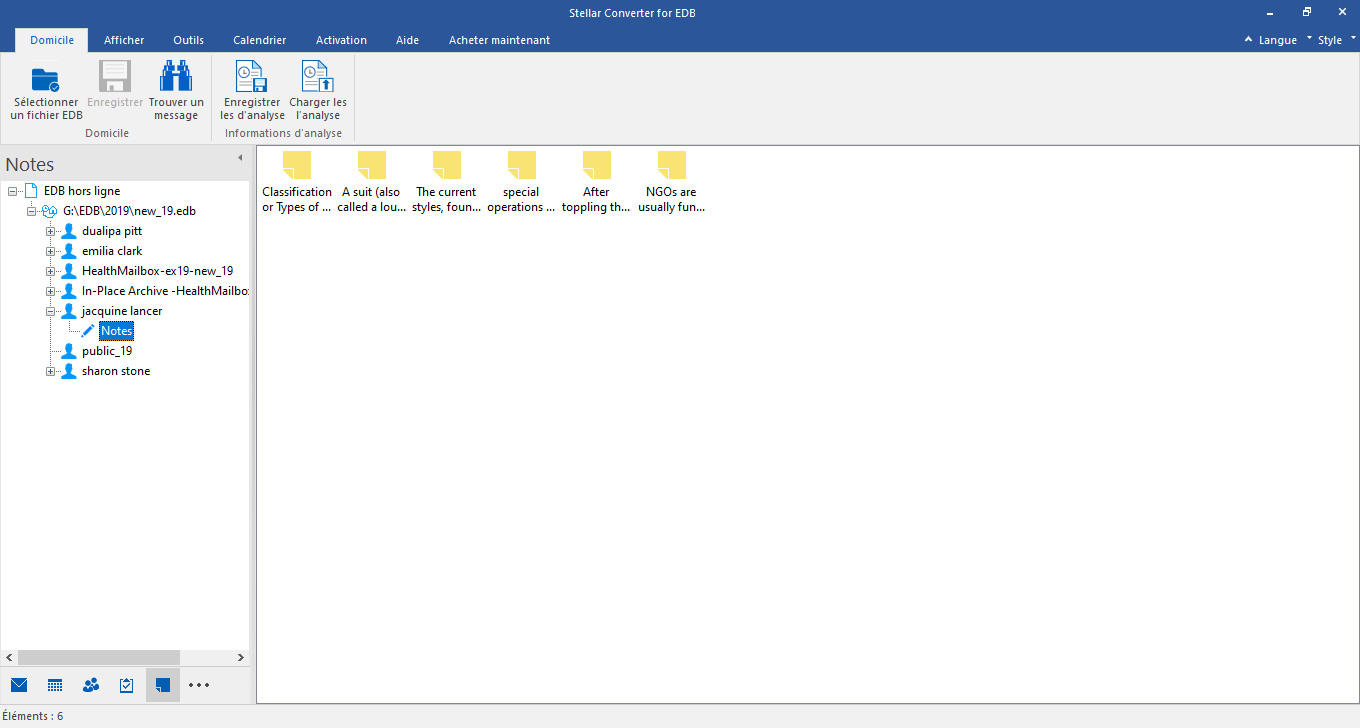Select emilia clark mailbox
The width and height of the screenshot is (1360, 728).
click(112, 251)
